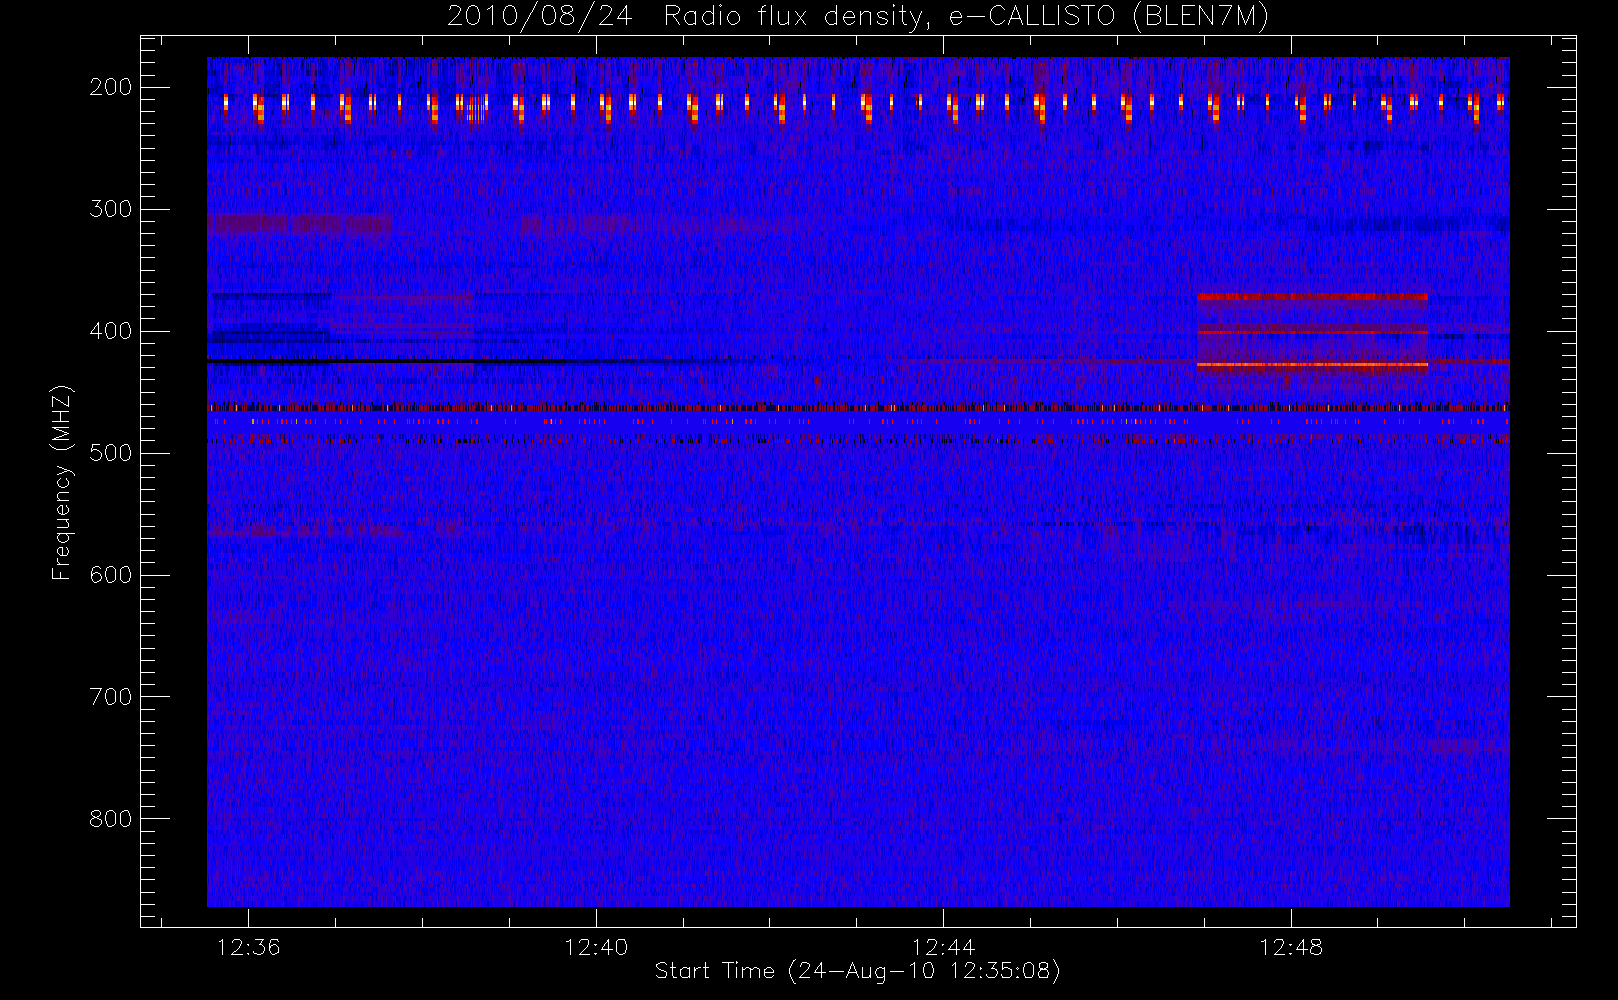Click the 'Frequency (MHZ)' axis label
Image resolution: width=1618 pixels, height=1000 pixels.
pos(62,482)
